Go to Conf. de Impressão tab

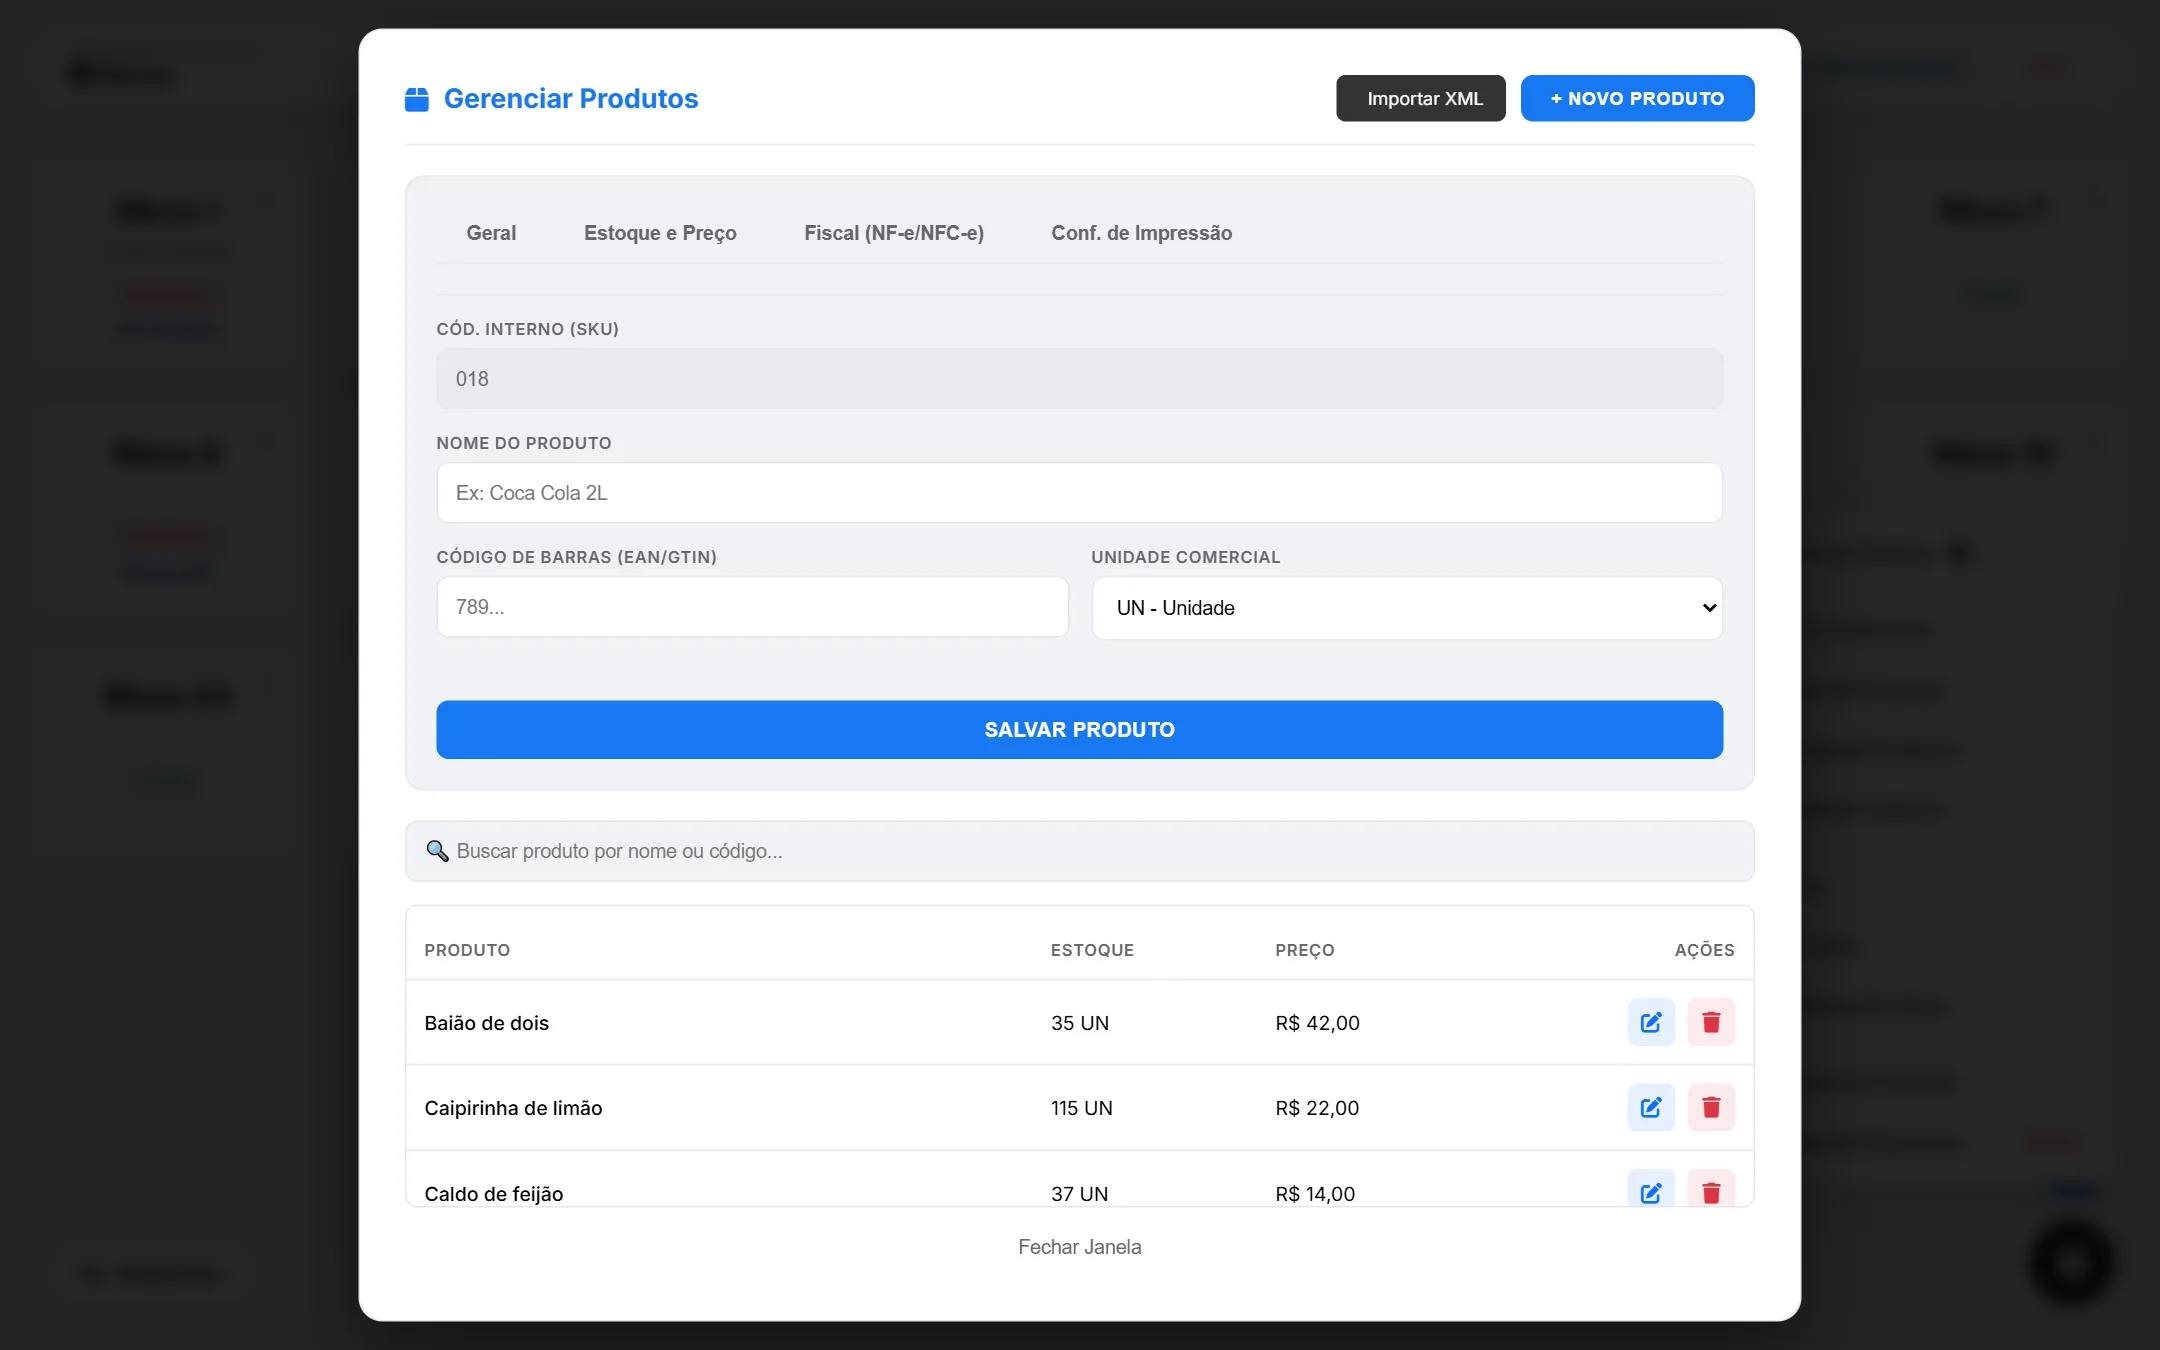(1141, 233)
